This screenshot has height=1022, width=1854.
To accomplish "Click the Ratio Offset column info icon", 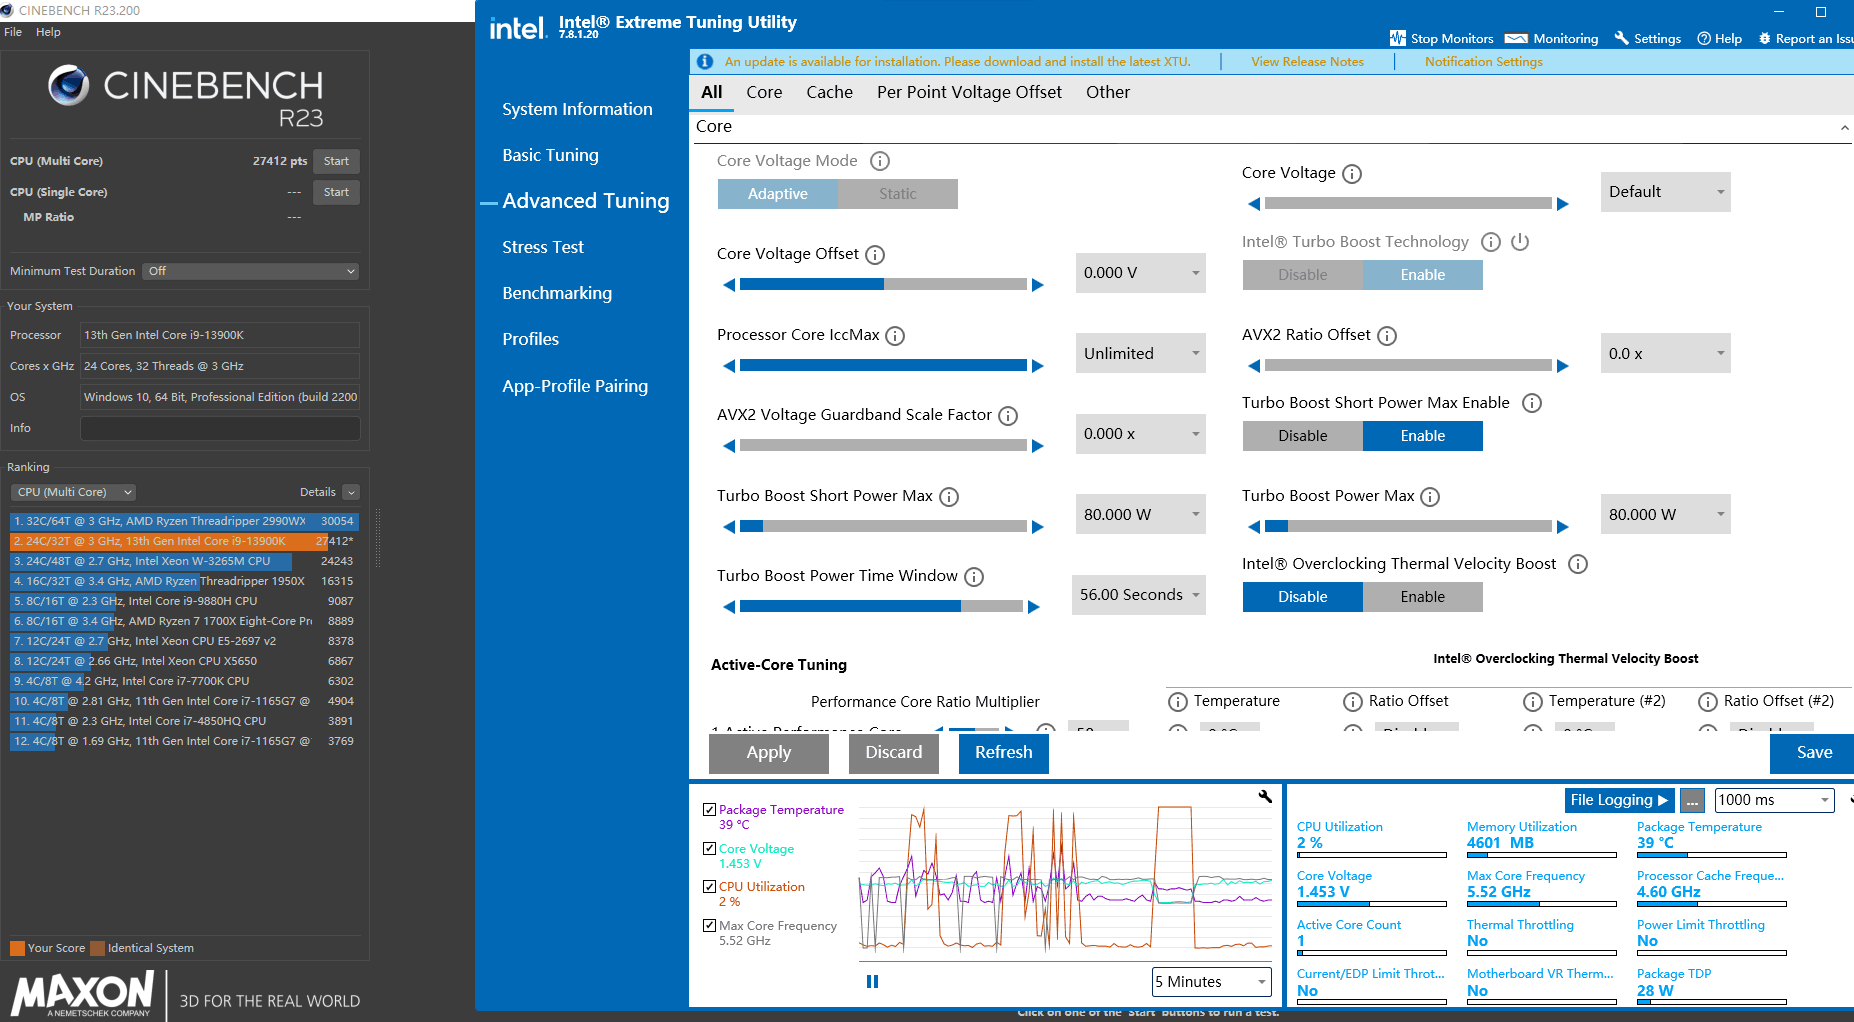I will click(1353, 702).
